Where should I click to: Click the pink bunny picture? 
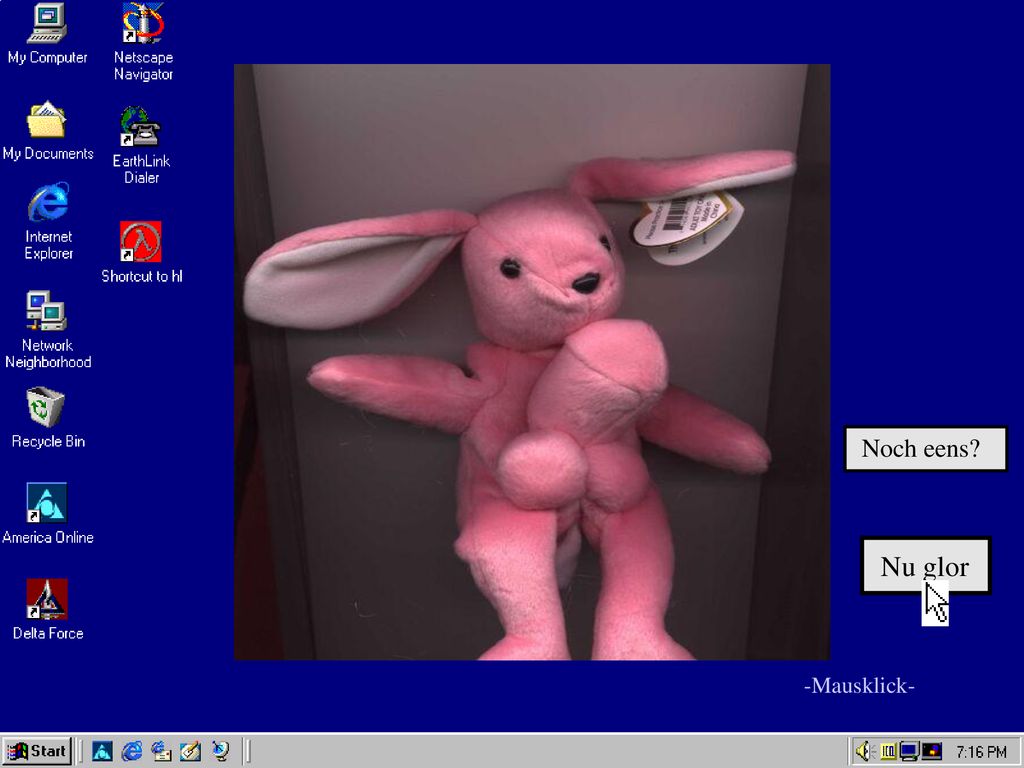(532, 362)
